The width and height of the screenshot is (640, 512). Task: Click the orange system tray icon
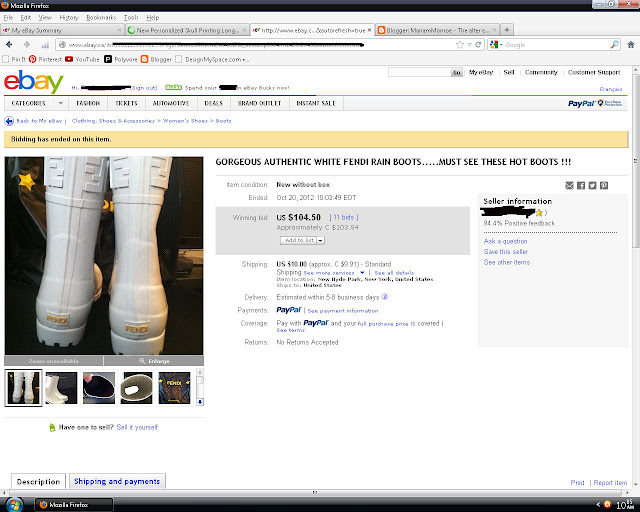click(x=607, y=505)
